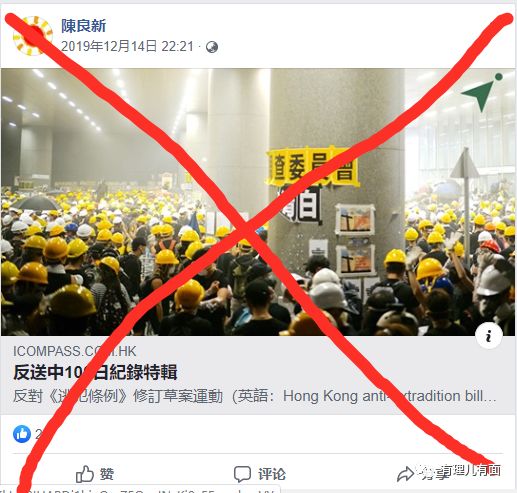Click the article description about the extradition bill

(x=255, y=396)
